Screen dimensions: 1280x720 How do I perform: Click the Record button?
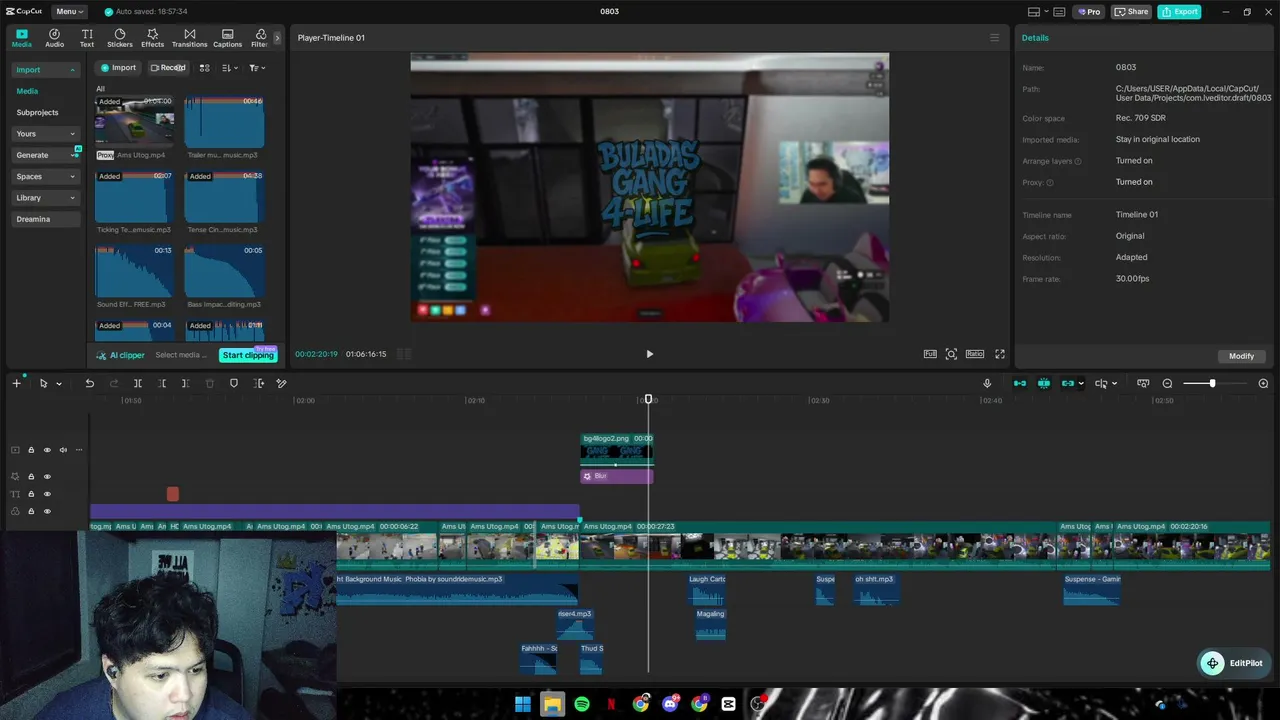point(167,68)
